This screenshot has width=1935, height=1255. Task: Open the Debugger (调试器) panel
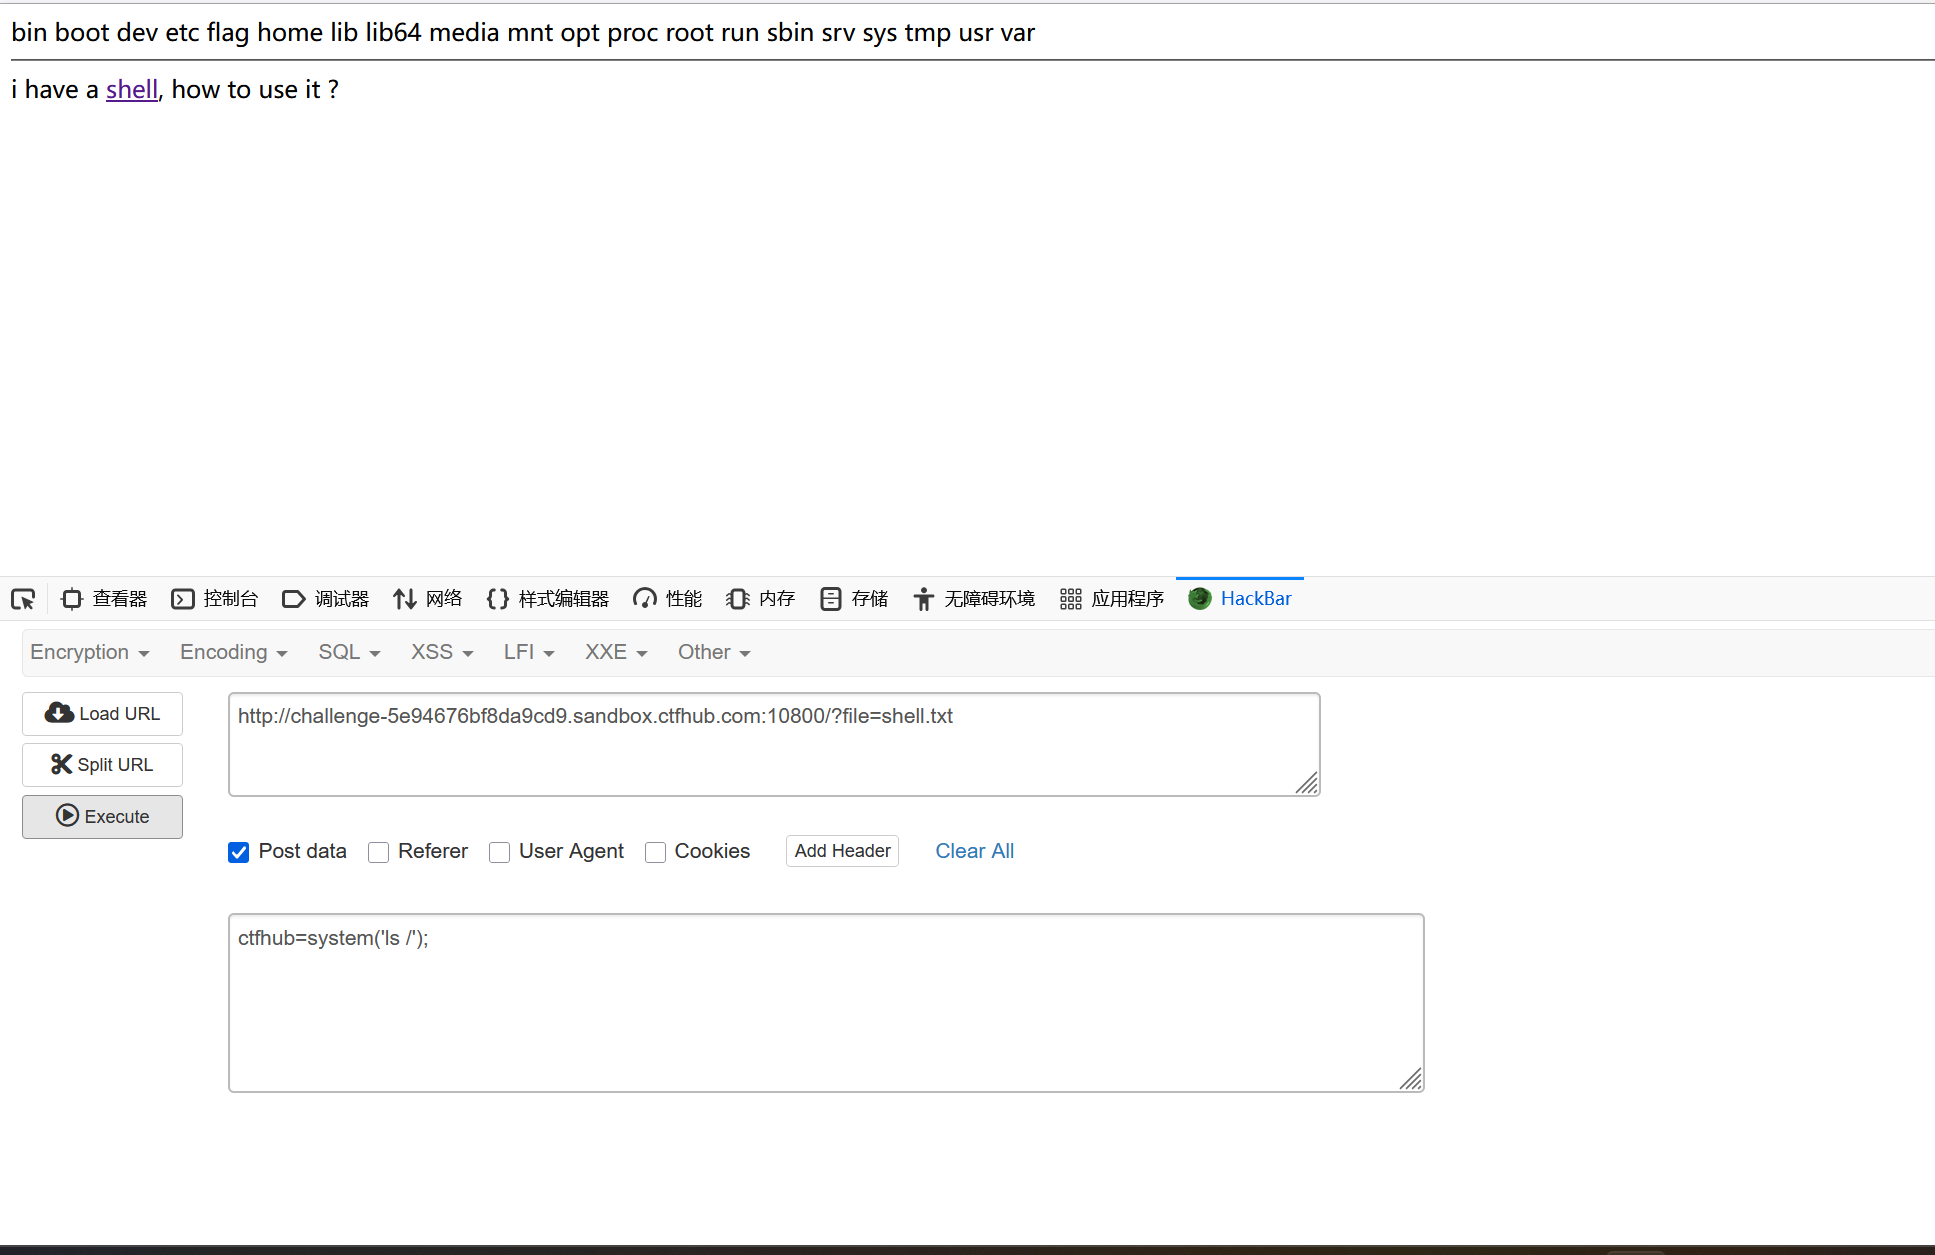tap(326, 599)
